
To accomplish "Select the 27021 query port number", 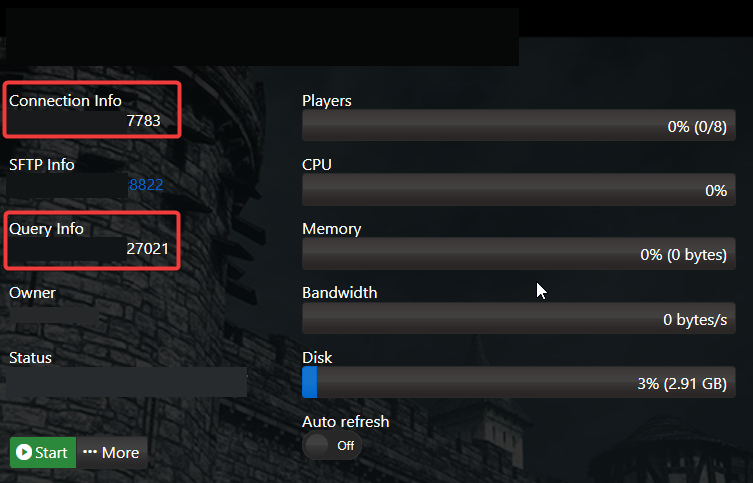I will click(147, 249).
